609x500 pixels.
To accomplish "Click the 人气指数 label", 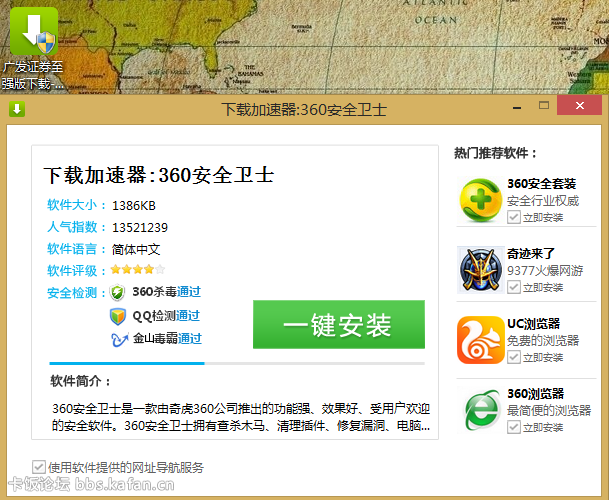I will tap(76, 227).
